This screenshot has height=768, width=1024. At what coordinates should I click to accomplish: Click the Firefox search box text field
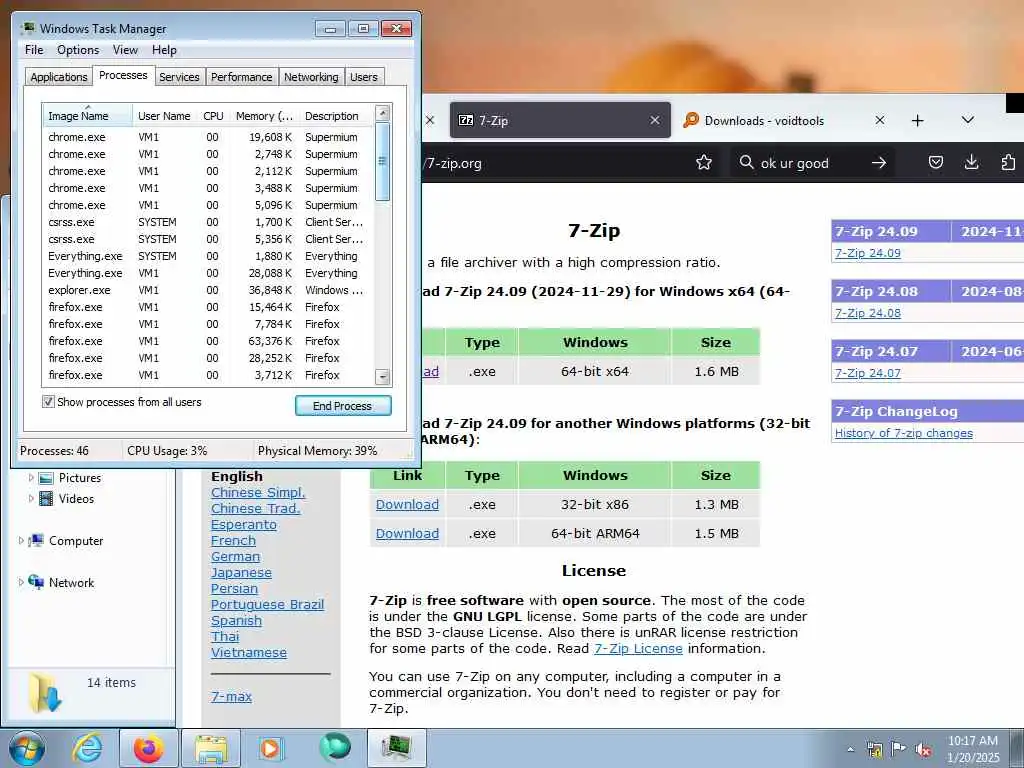click(810, 163)
